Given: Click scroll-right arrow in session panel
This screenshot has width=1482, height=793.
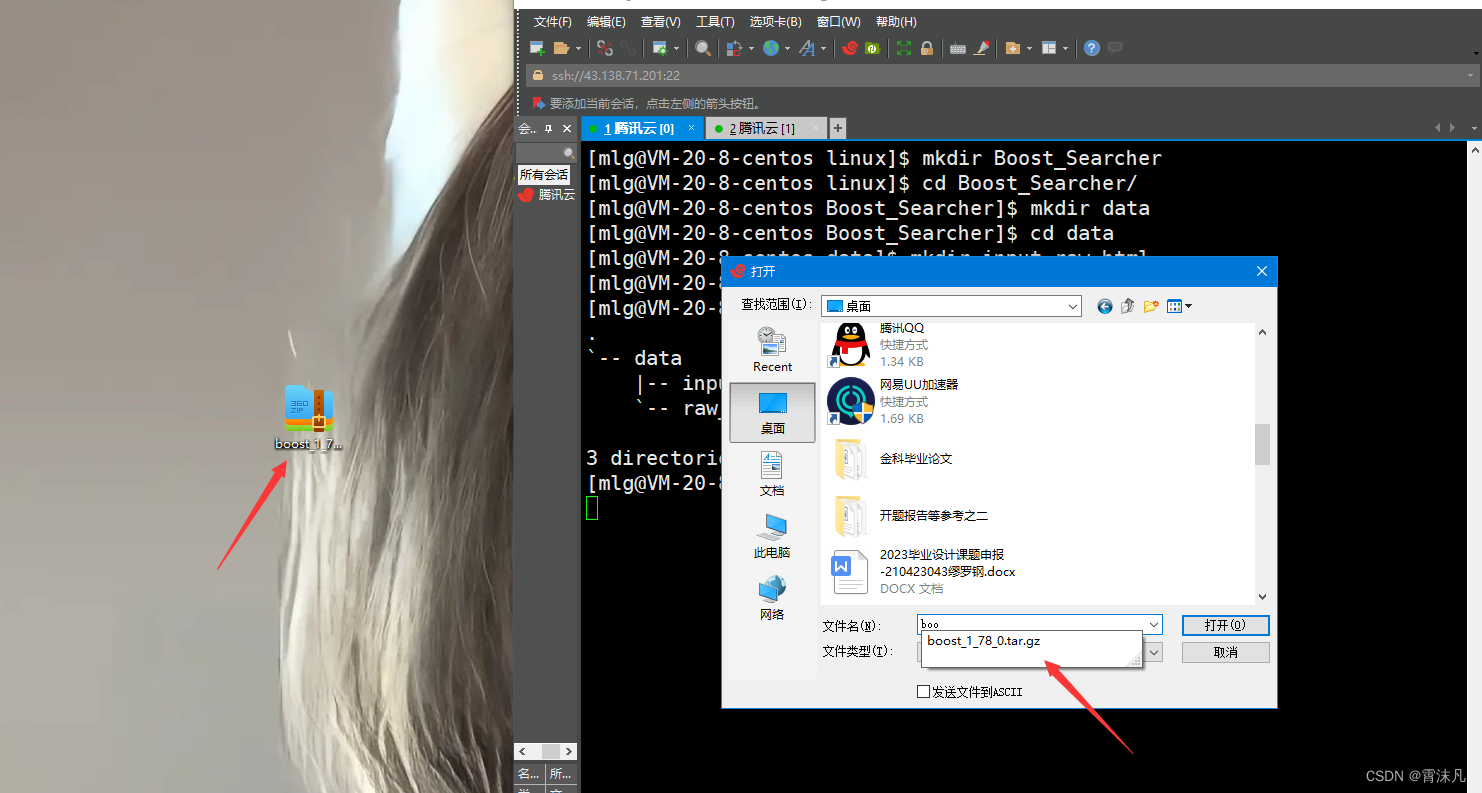Looking at the screenshot, I should (569, 751).
